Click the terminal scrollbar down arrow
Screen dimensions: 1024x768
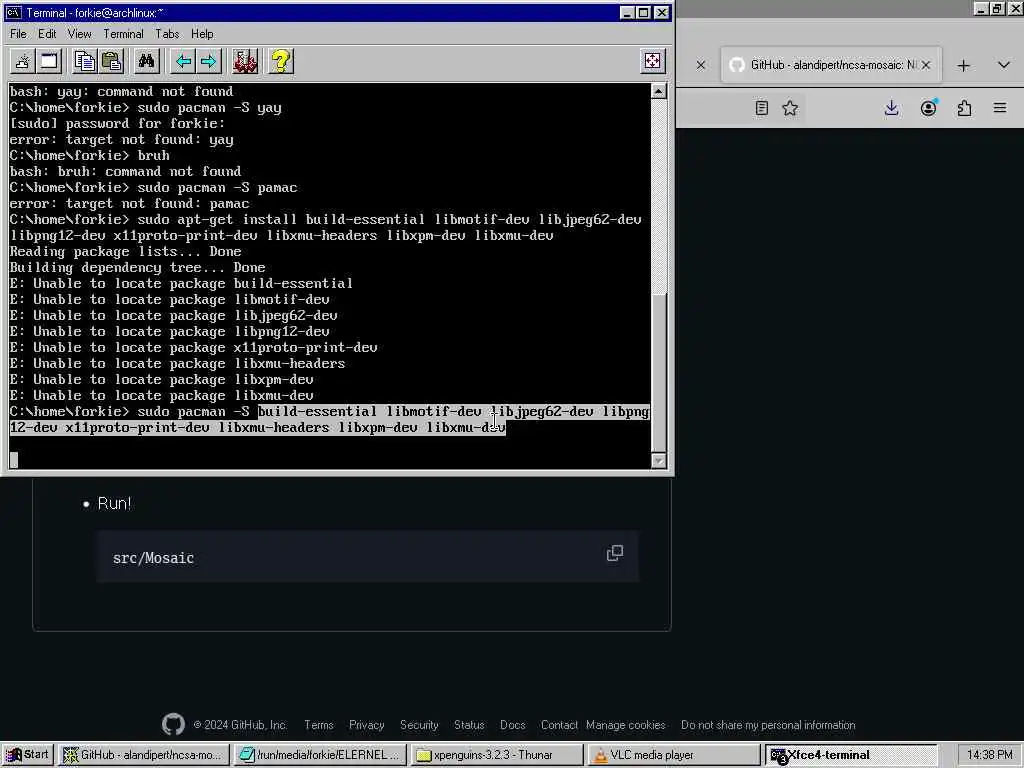[658, 460]
